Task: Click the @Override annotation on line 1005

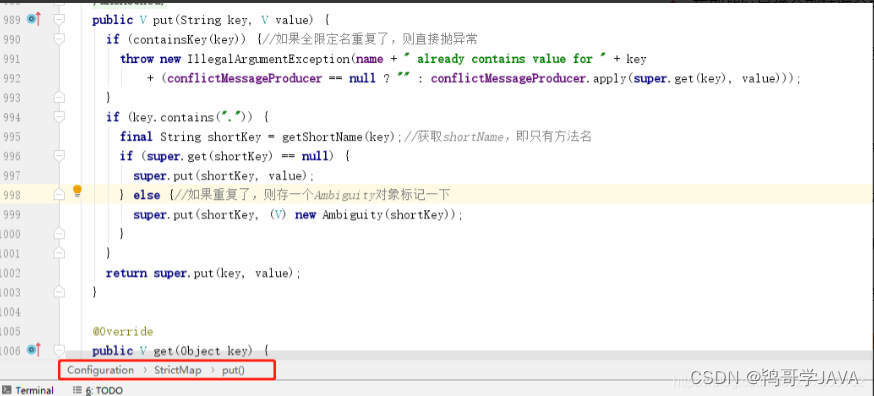Action: click(x=123, y=331)
